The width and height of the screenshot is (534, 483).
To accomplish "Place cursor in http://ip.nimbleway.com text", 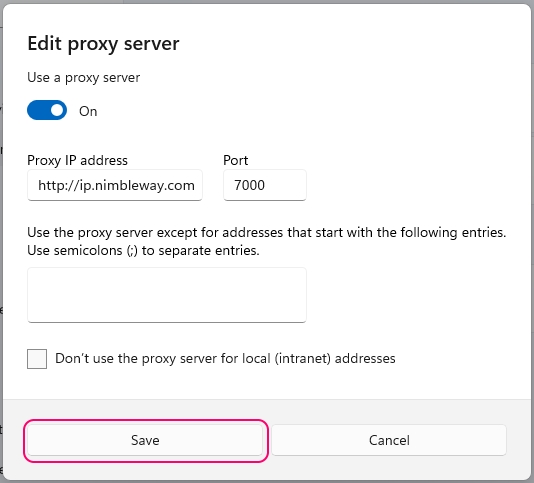I will pos(116,185).
